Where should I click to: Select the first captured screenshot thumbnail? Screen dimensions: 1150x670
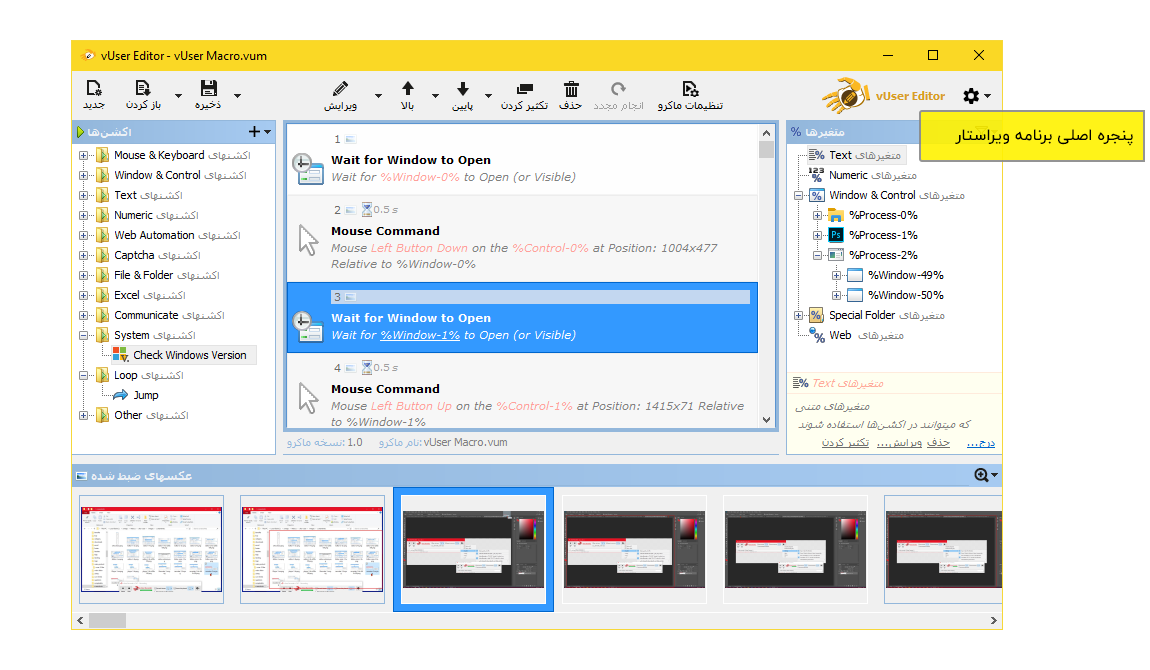click(x=151, y=548)
